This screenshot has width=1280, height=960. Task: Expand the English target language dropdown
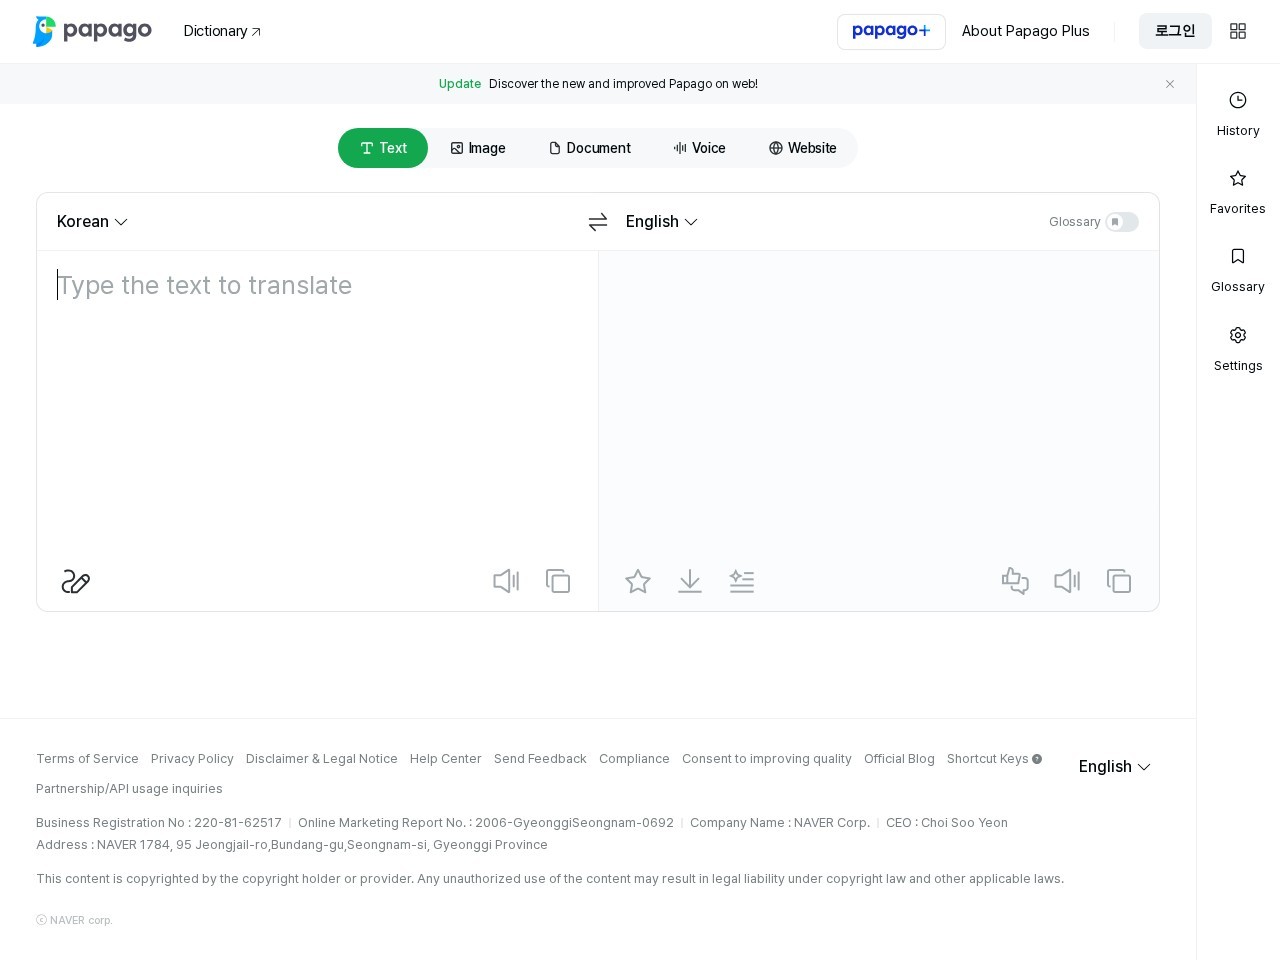pos(662,222)
